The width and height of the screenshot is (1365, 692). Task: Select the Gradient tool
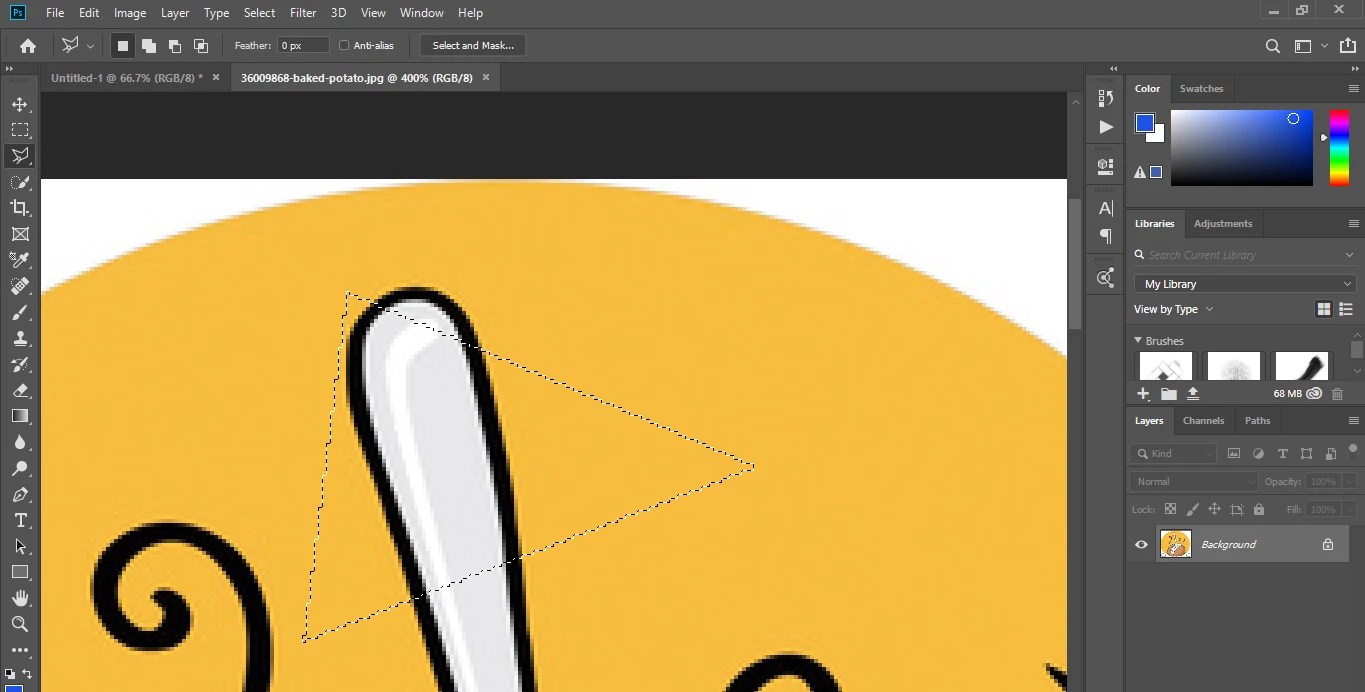20,416
